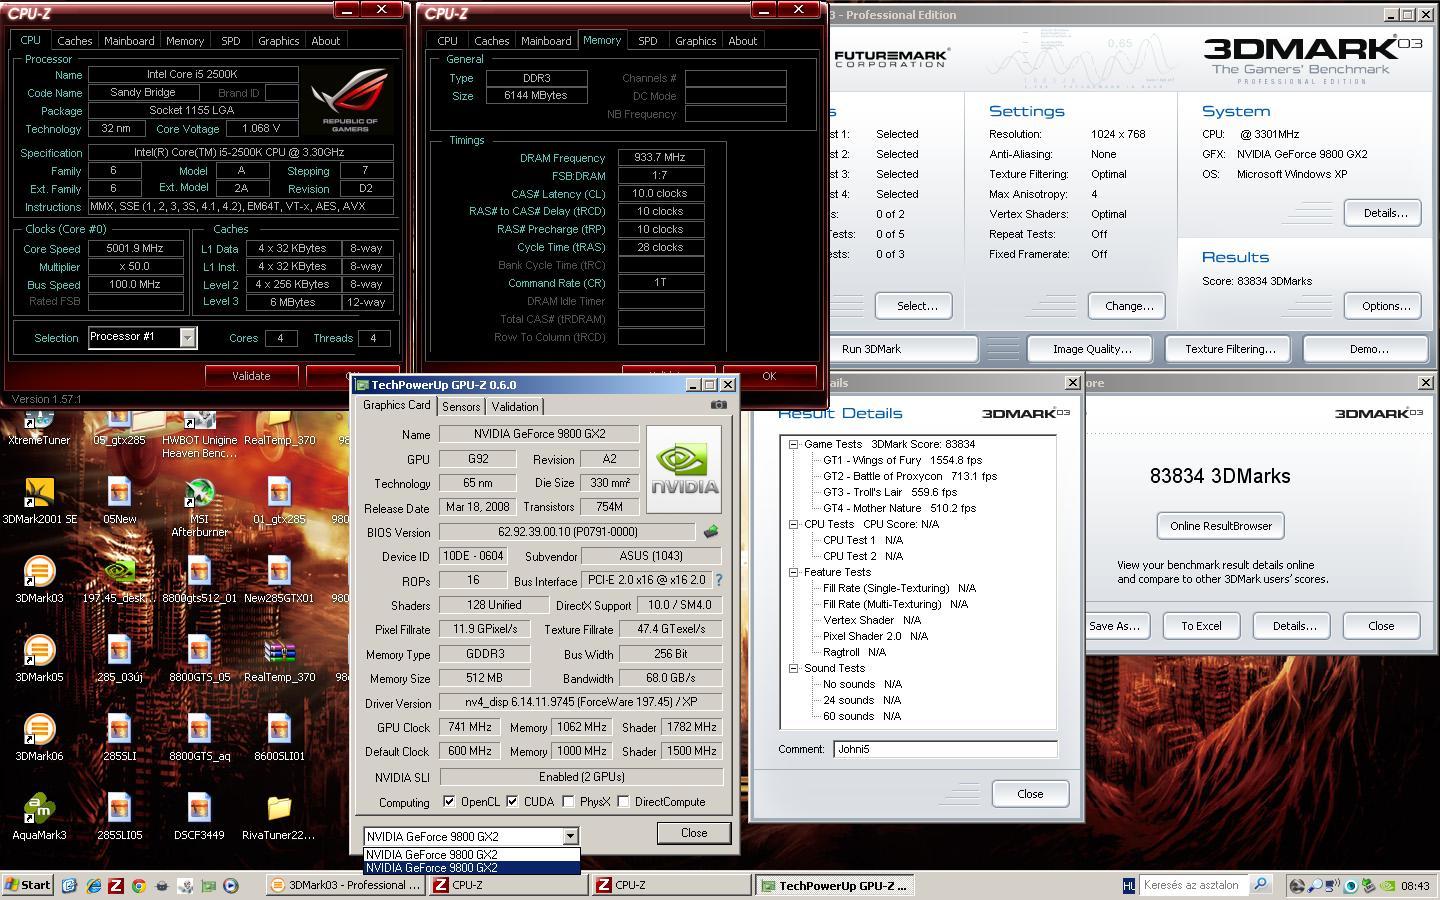Image resolution: width=1440 pixels, height=900 pixels.
Task: Select the first NVIDIA GeForce 9800 GX2 list entry
Action: (471, 855)
